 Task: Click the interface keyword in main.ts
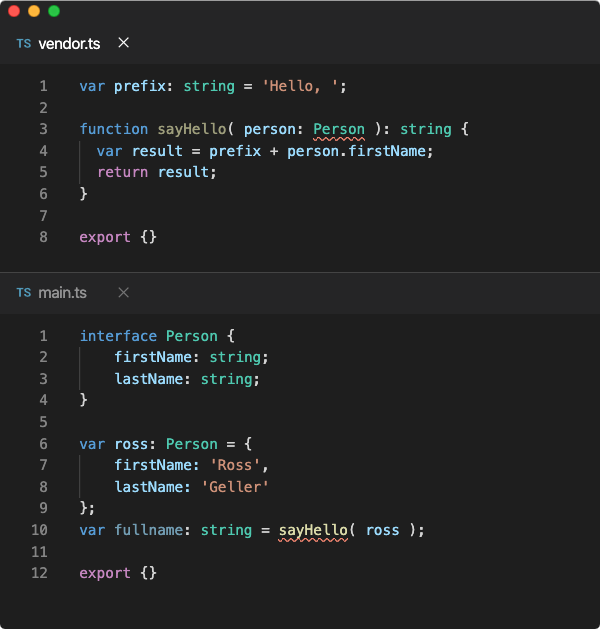click(118, 336)
